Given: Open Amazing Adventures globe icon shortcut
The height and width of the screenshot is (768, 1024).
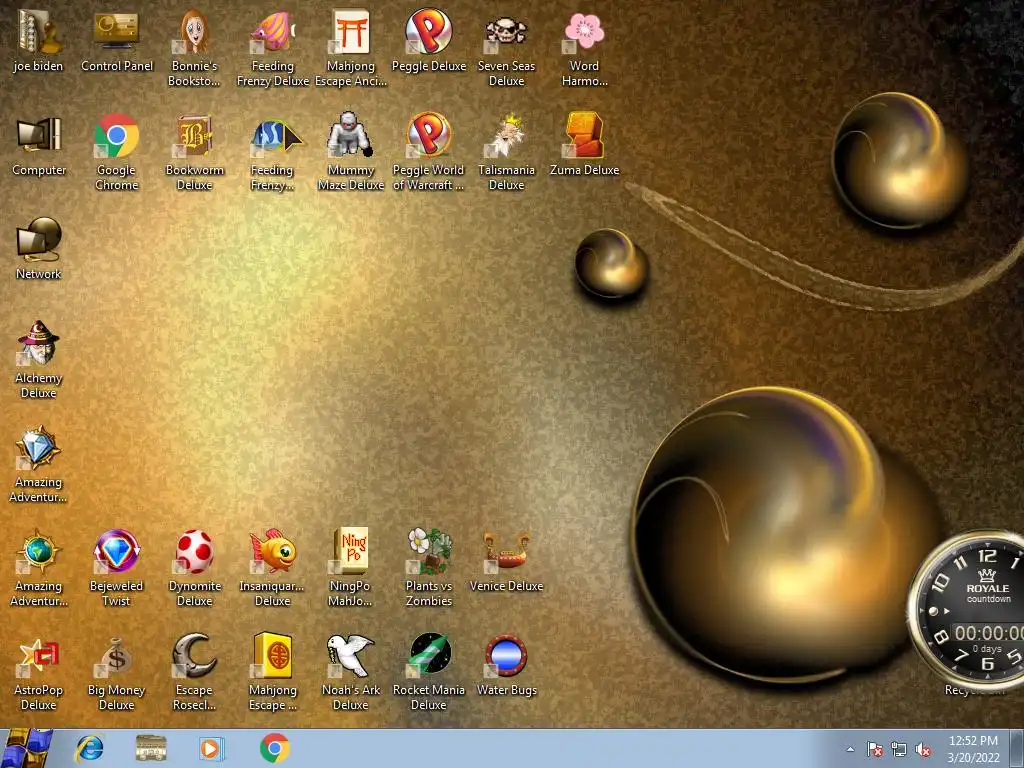Looking at the screenshot, I should pos(39,569).
